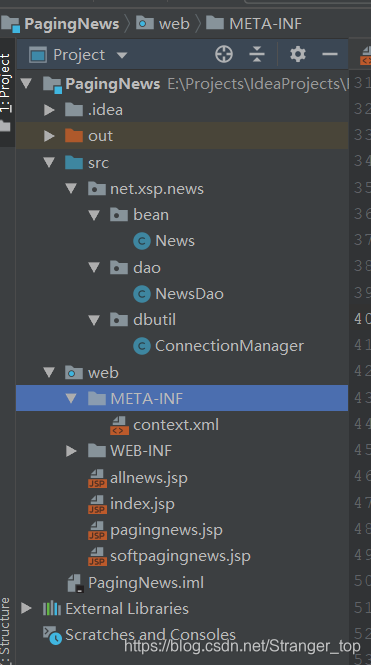Select ConnectionManager in the project tree
This screenshot has width=371, height=665.
229,346
